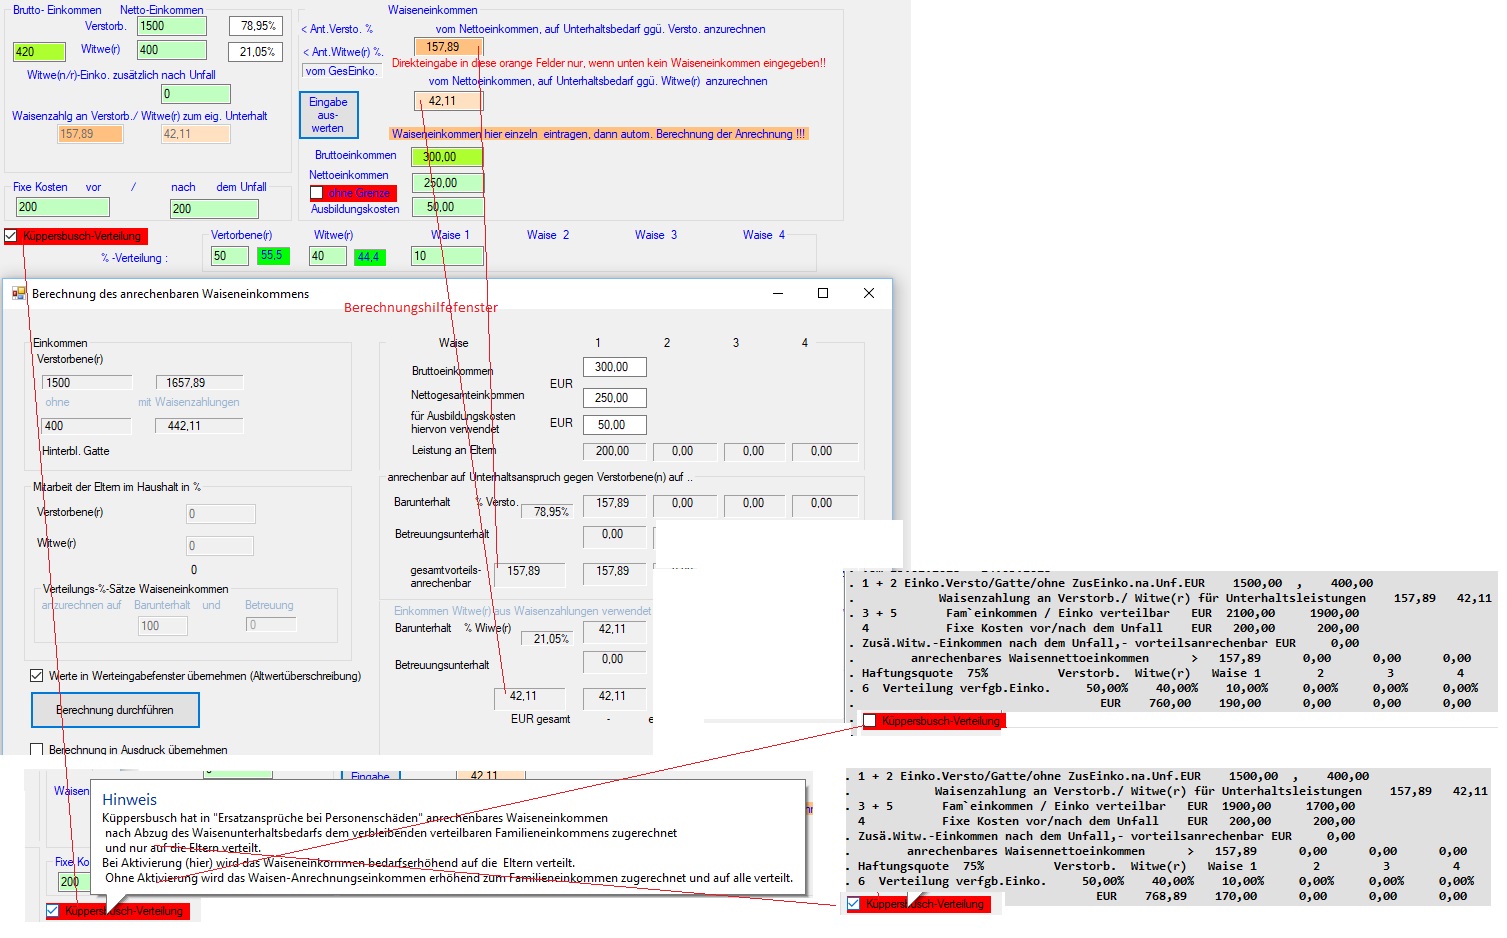
Task: Maximize the Berechnung des anrechenbaren Waiseneinkommens window
Action: (x=823, y=293)
